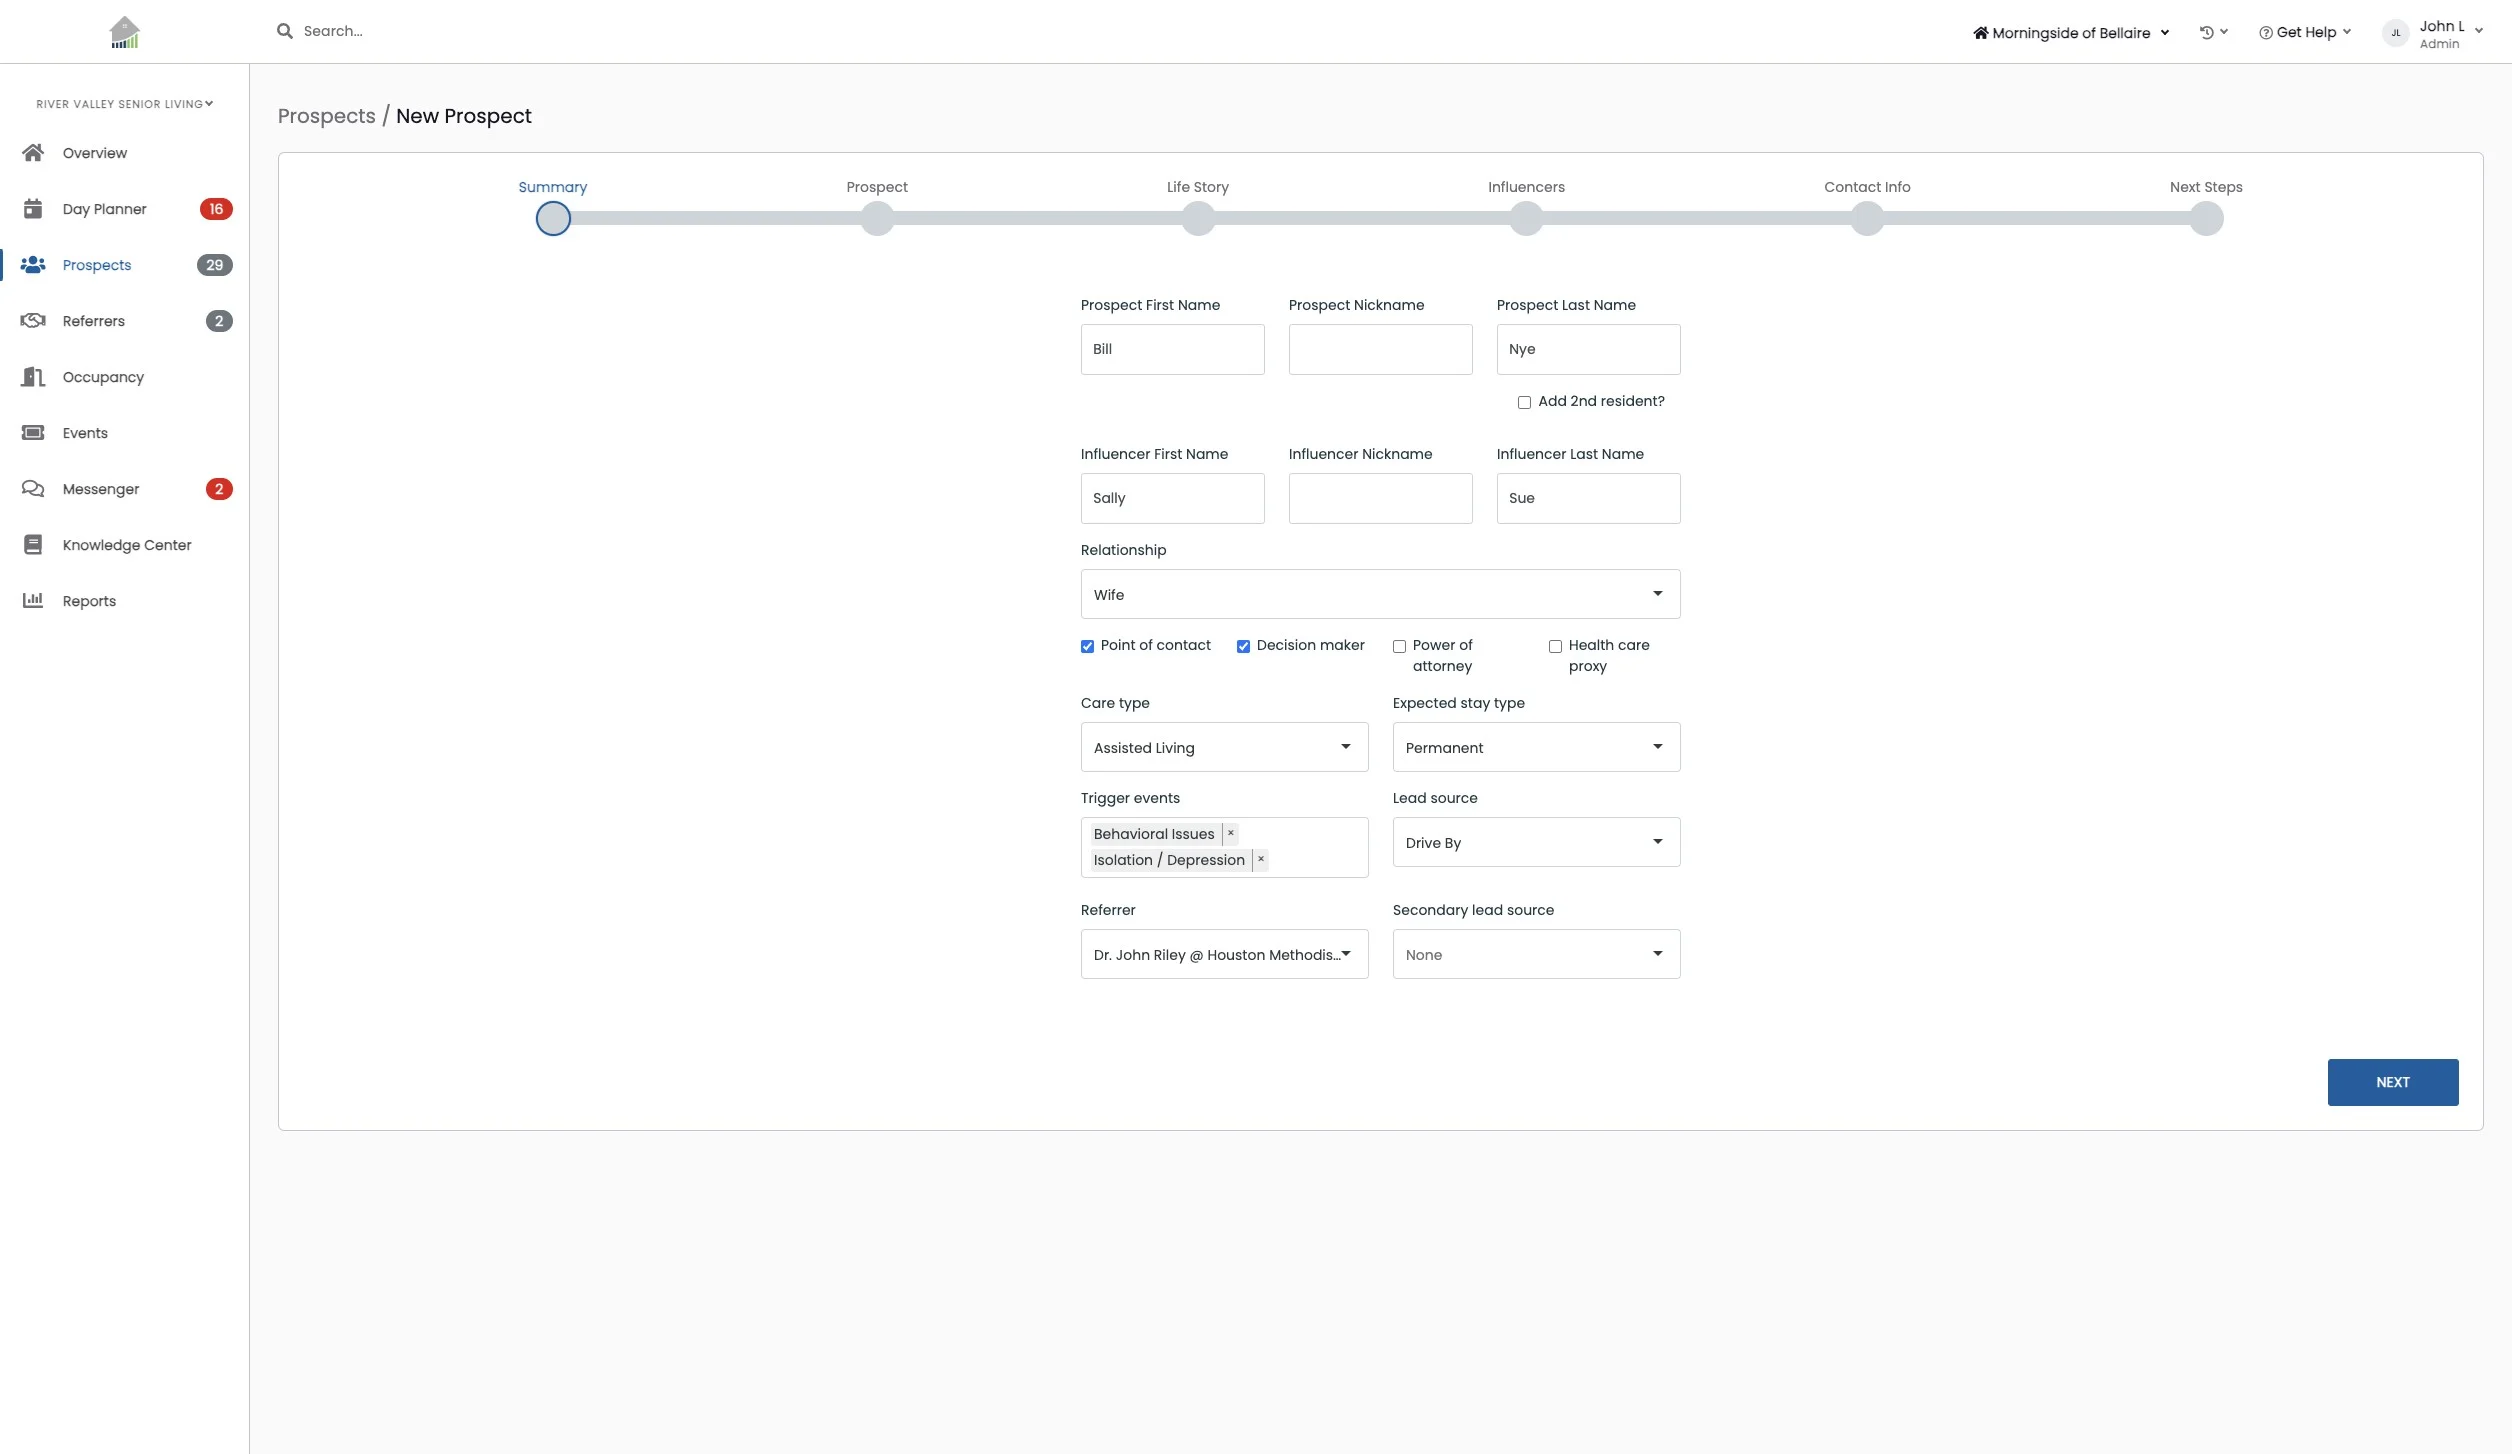Click the Day Planner badge showing 16
Viewport: 2512px width, 1454px height.
[x=216, y=209]
